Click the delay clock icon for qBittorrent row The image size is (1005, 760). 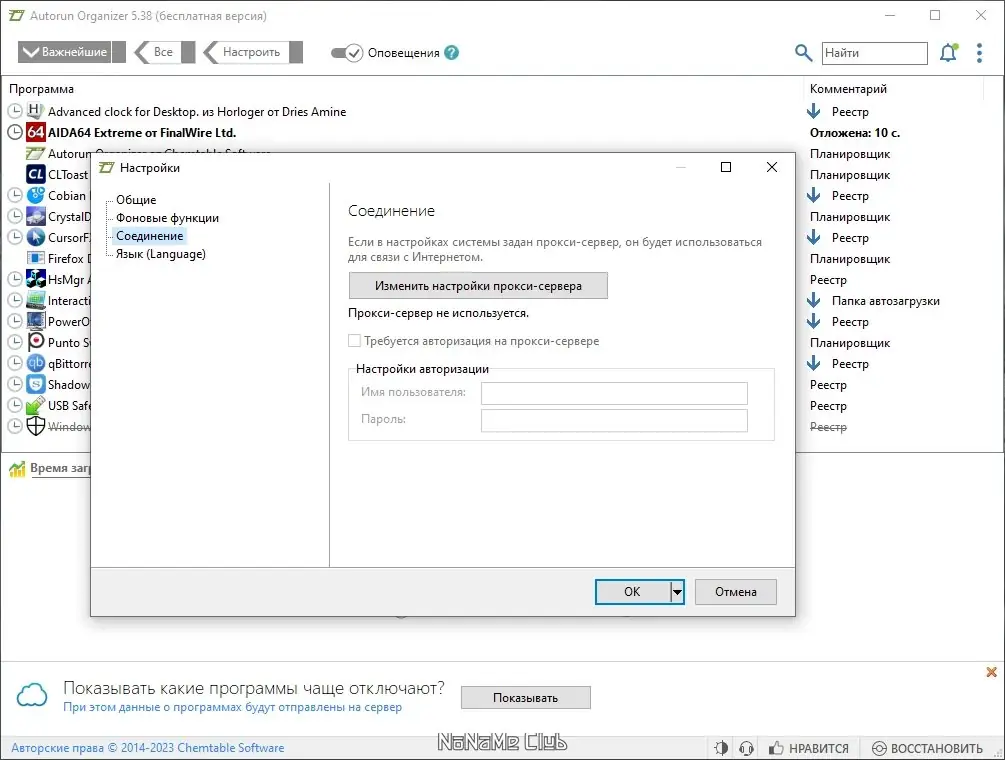pyautogui.click(x=15, y=363)
